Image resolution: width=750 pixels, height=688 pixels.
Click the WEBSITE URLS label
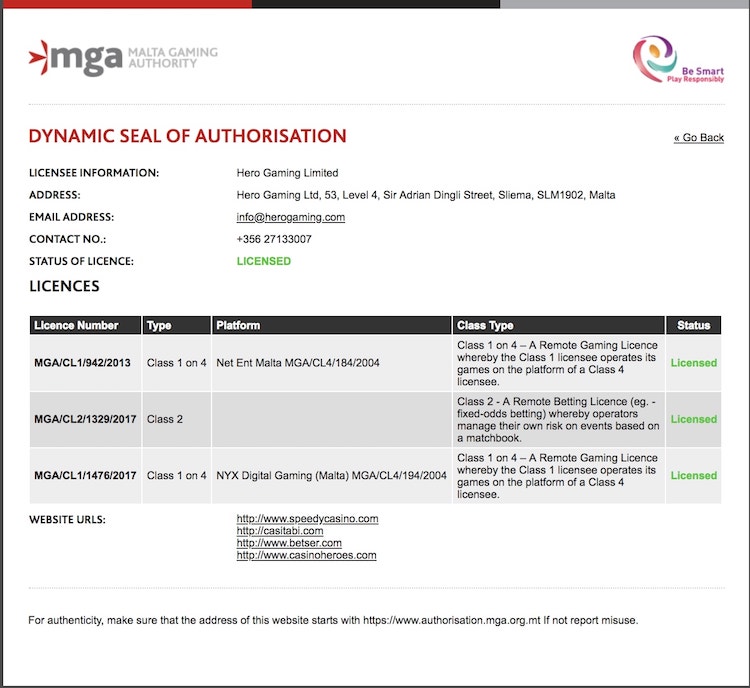[x=67, y=520]
